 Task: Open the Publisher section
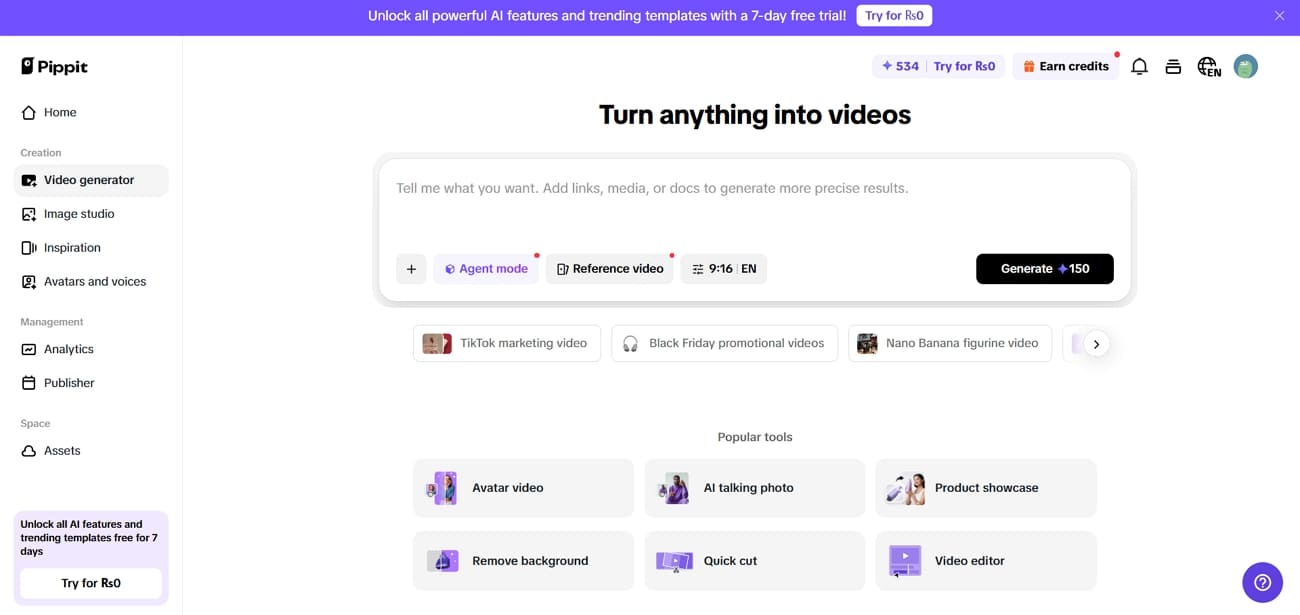click(70, 382)
